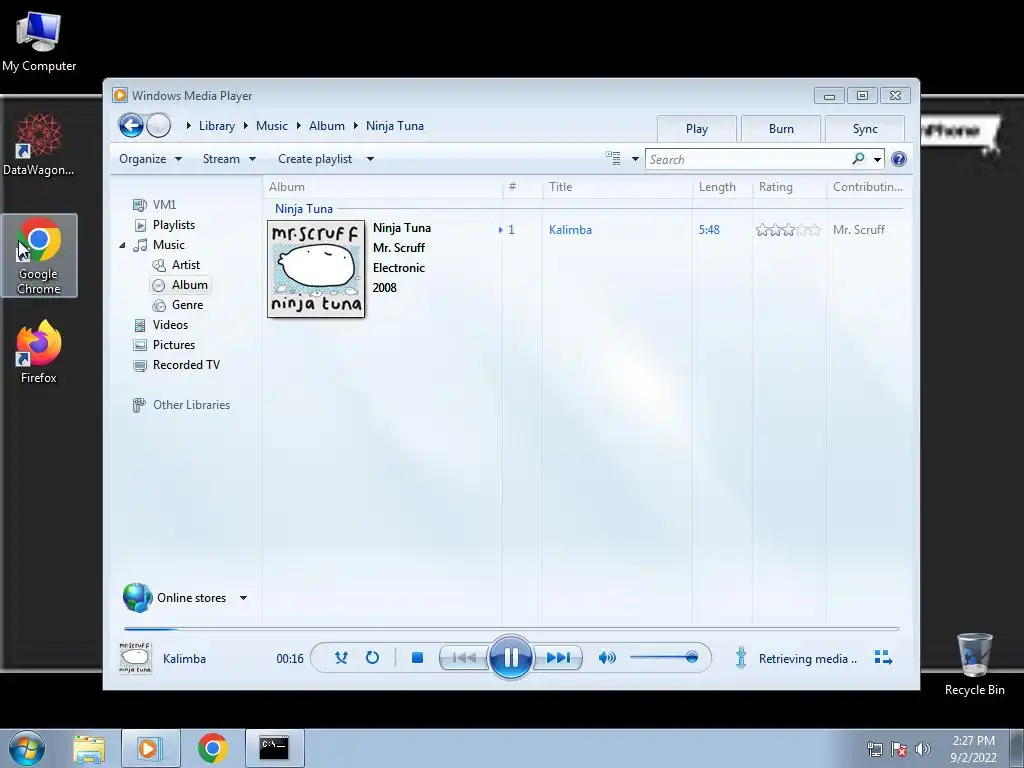
Task: Click the search magnifier icon
Action: (858, 159)
